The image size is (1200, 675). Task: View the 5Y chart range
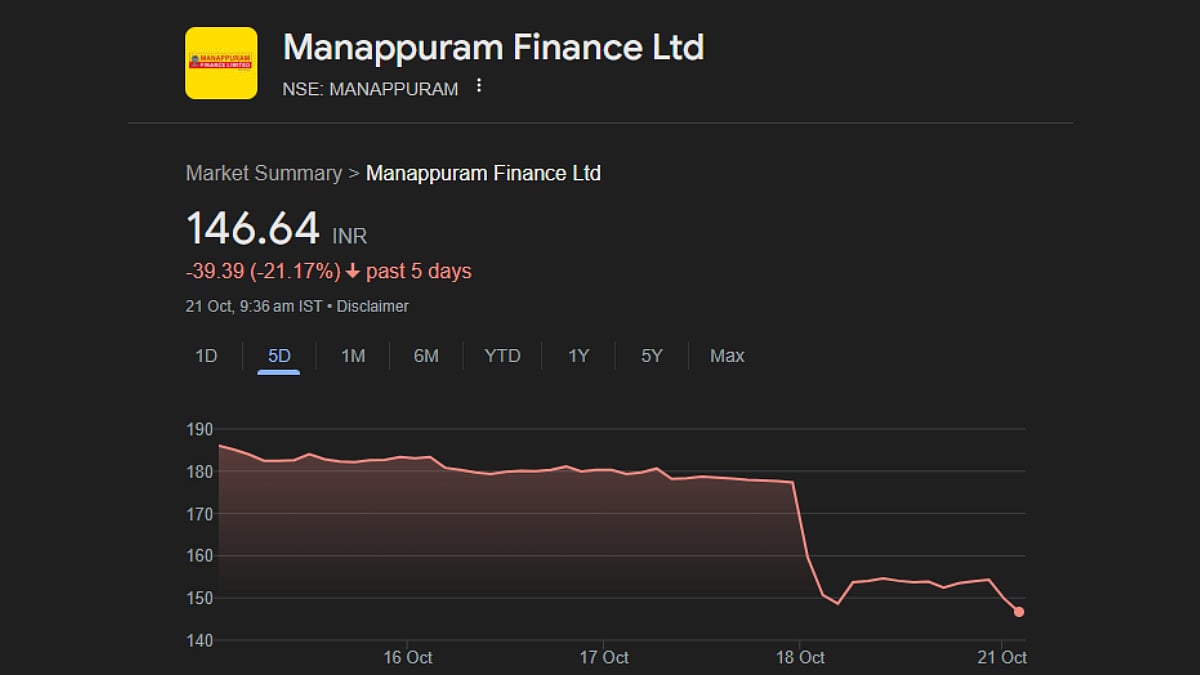click(x=652, y=356)
